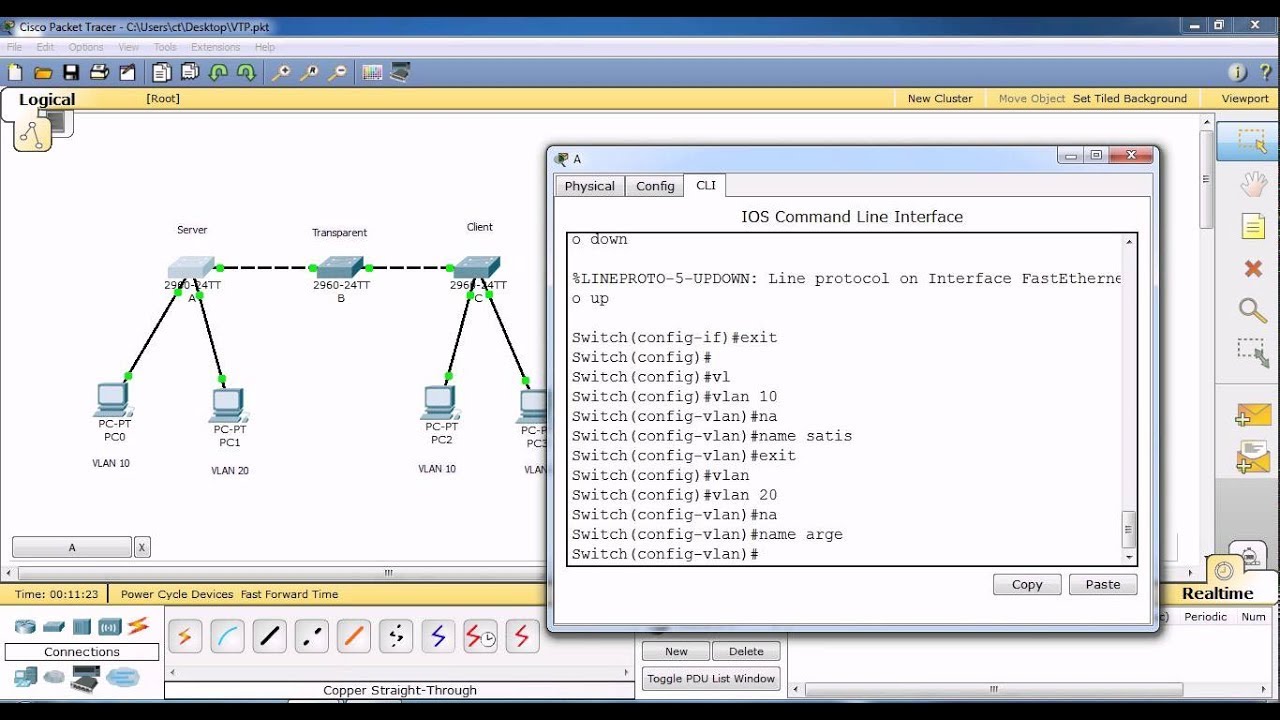The image size is (1280, 720).
Task: Select the Inspect magnifier tool
Action: click(1253, 310)
